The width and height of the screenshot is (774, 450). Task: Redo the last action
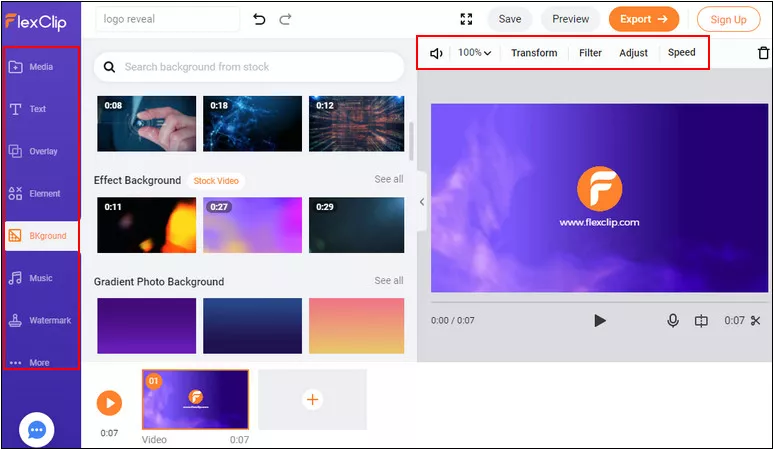point(285,19)
